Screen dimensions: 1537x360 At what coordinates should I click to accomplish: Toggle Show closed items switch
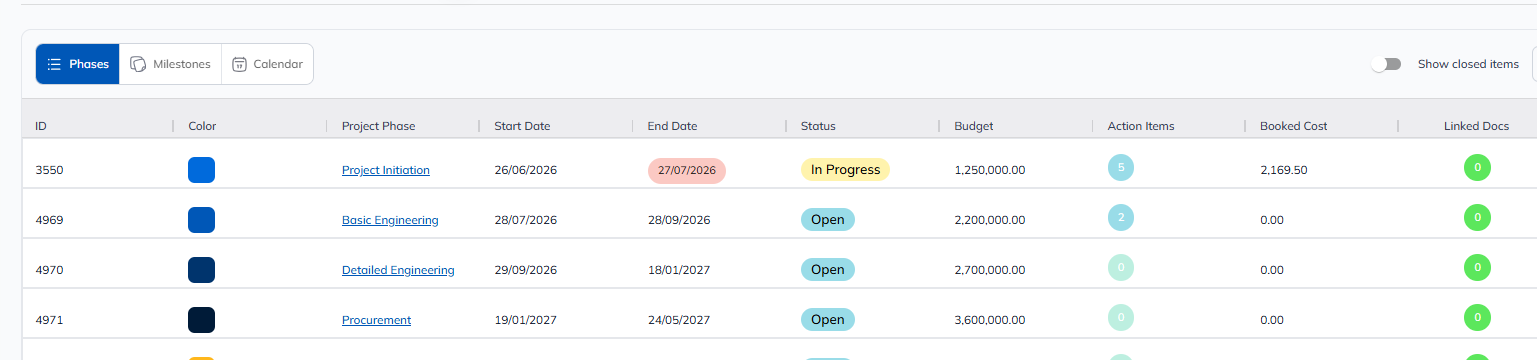1386,64
